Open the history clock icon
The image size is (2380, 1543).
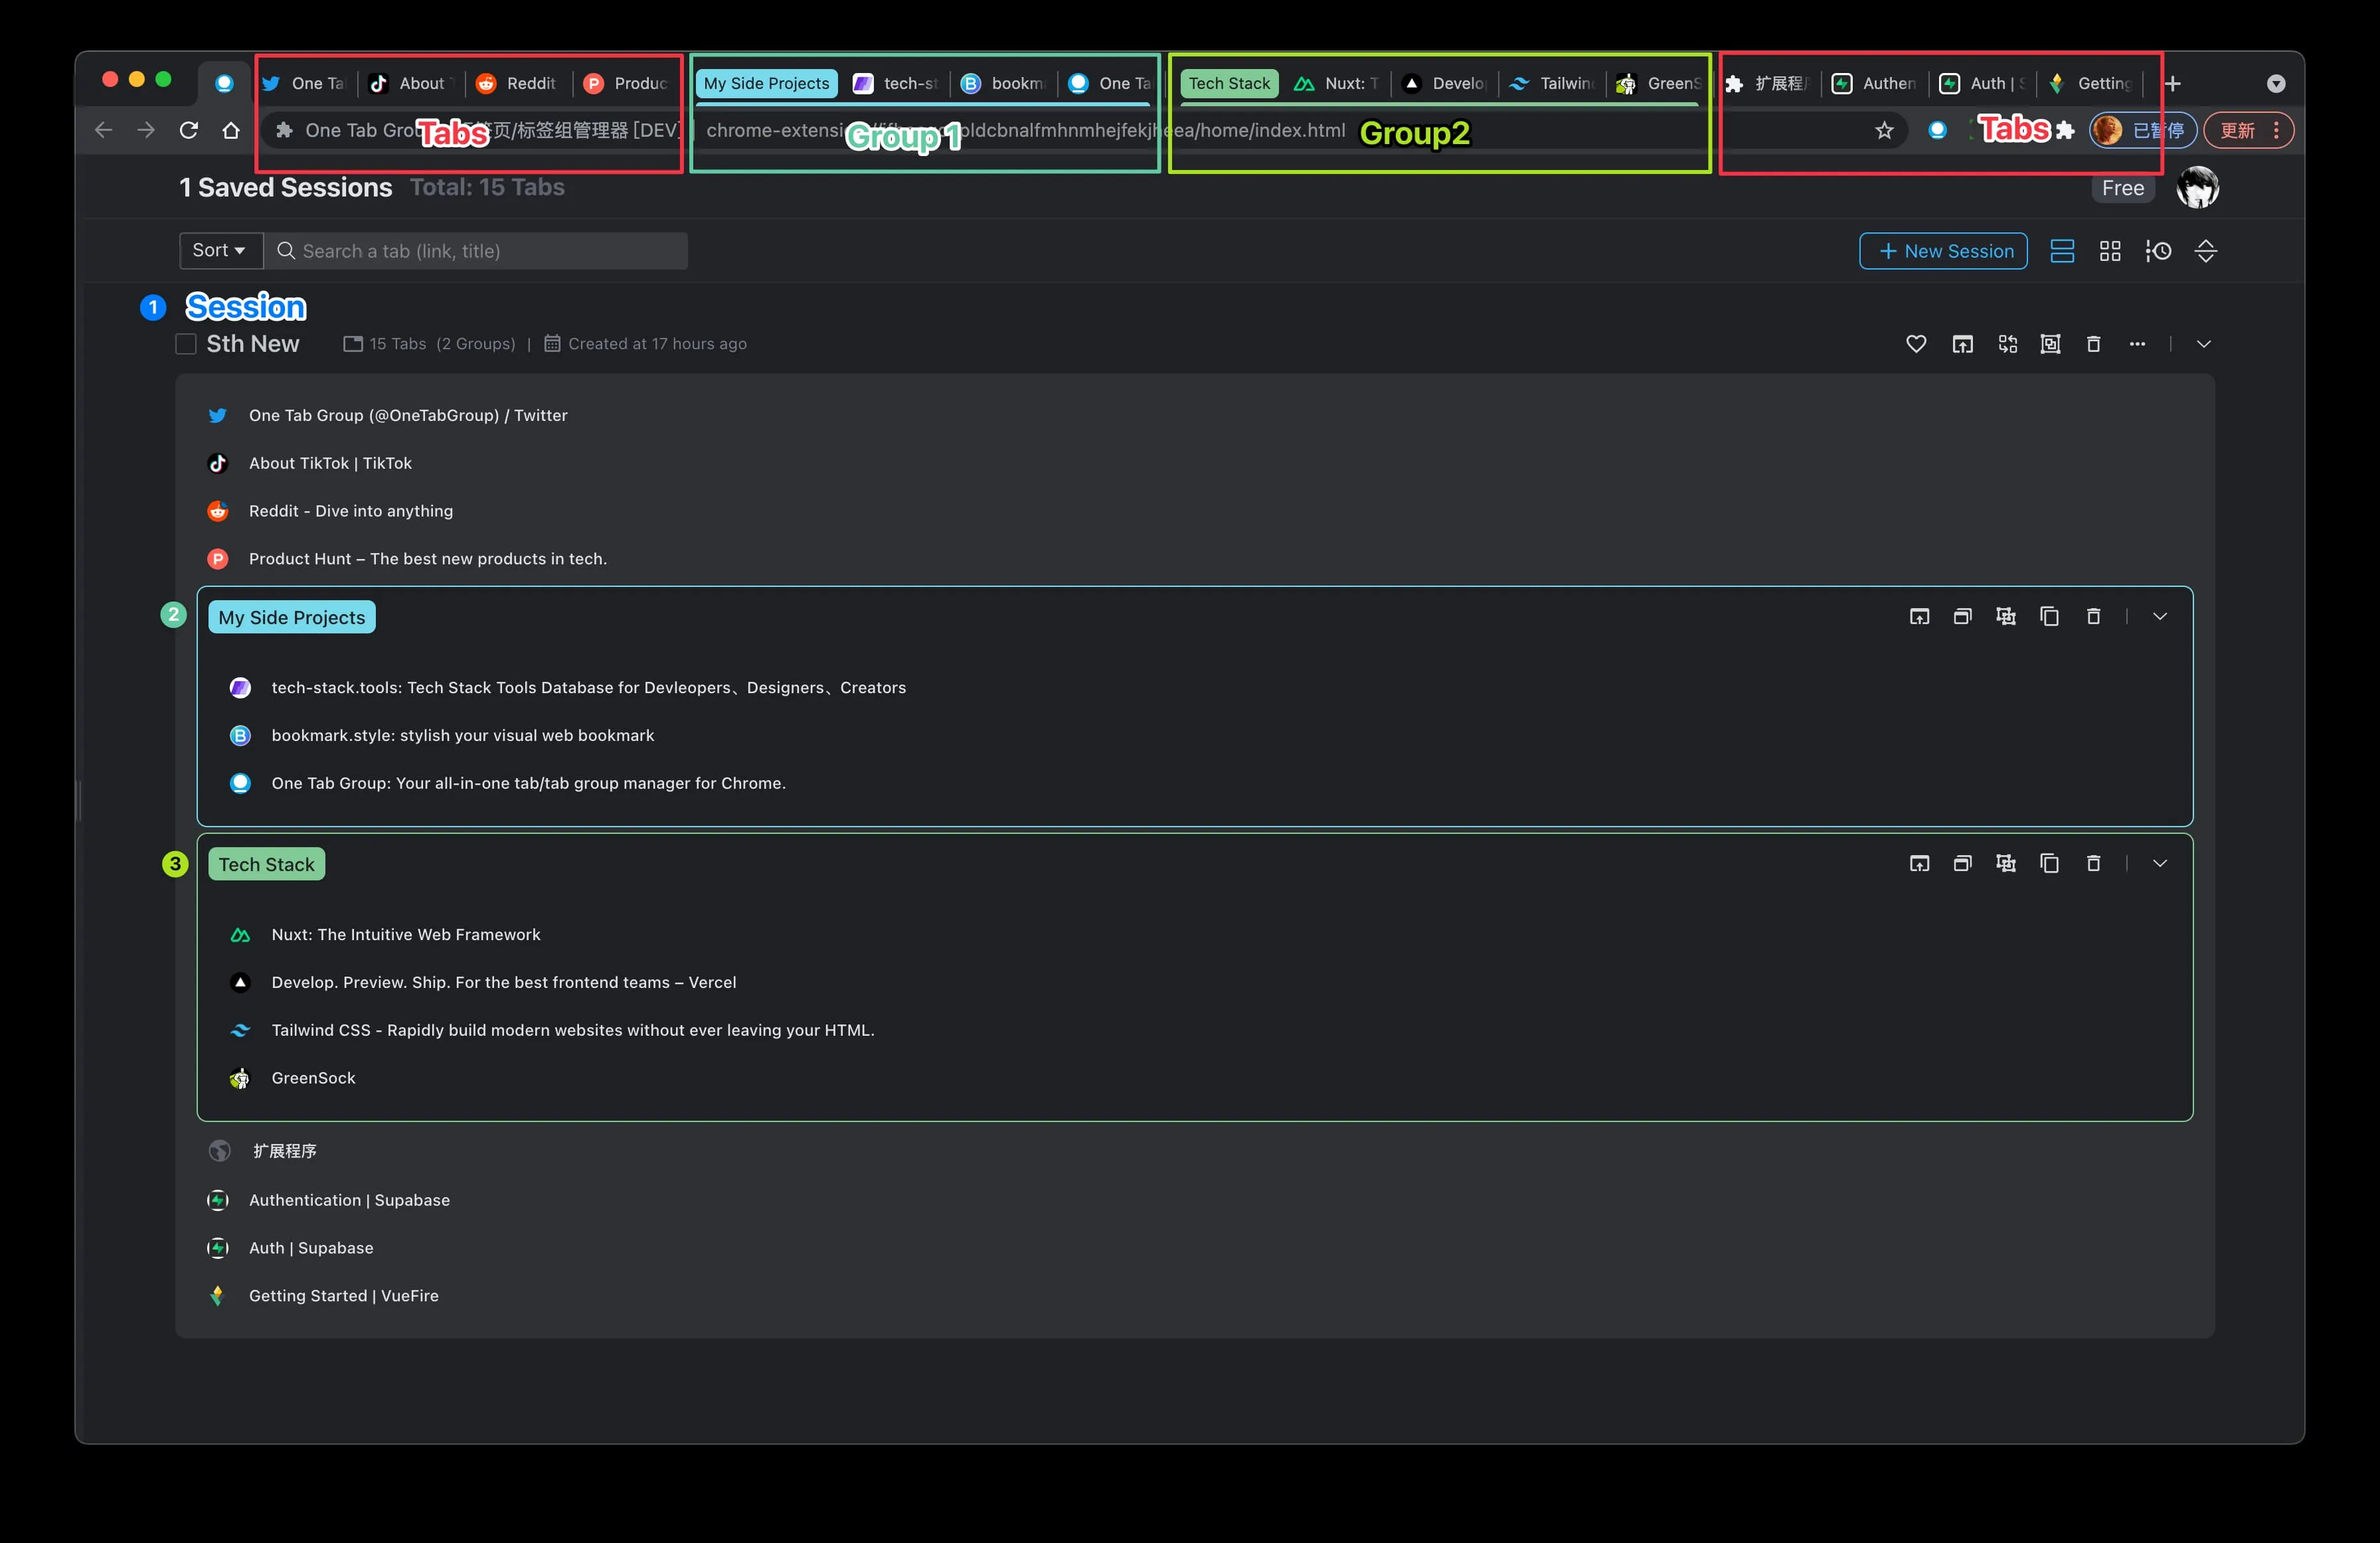coord(2158,251)
